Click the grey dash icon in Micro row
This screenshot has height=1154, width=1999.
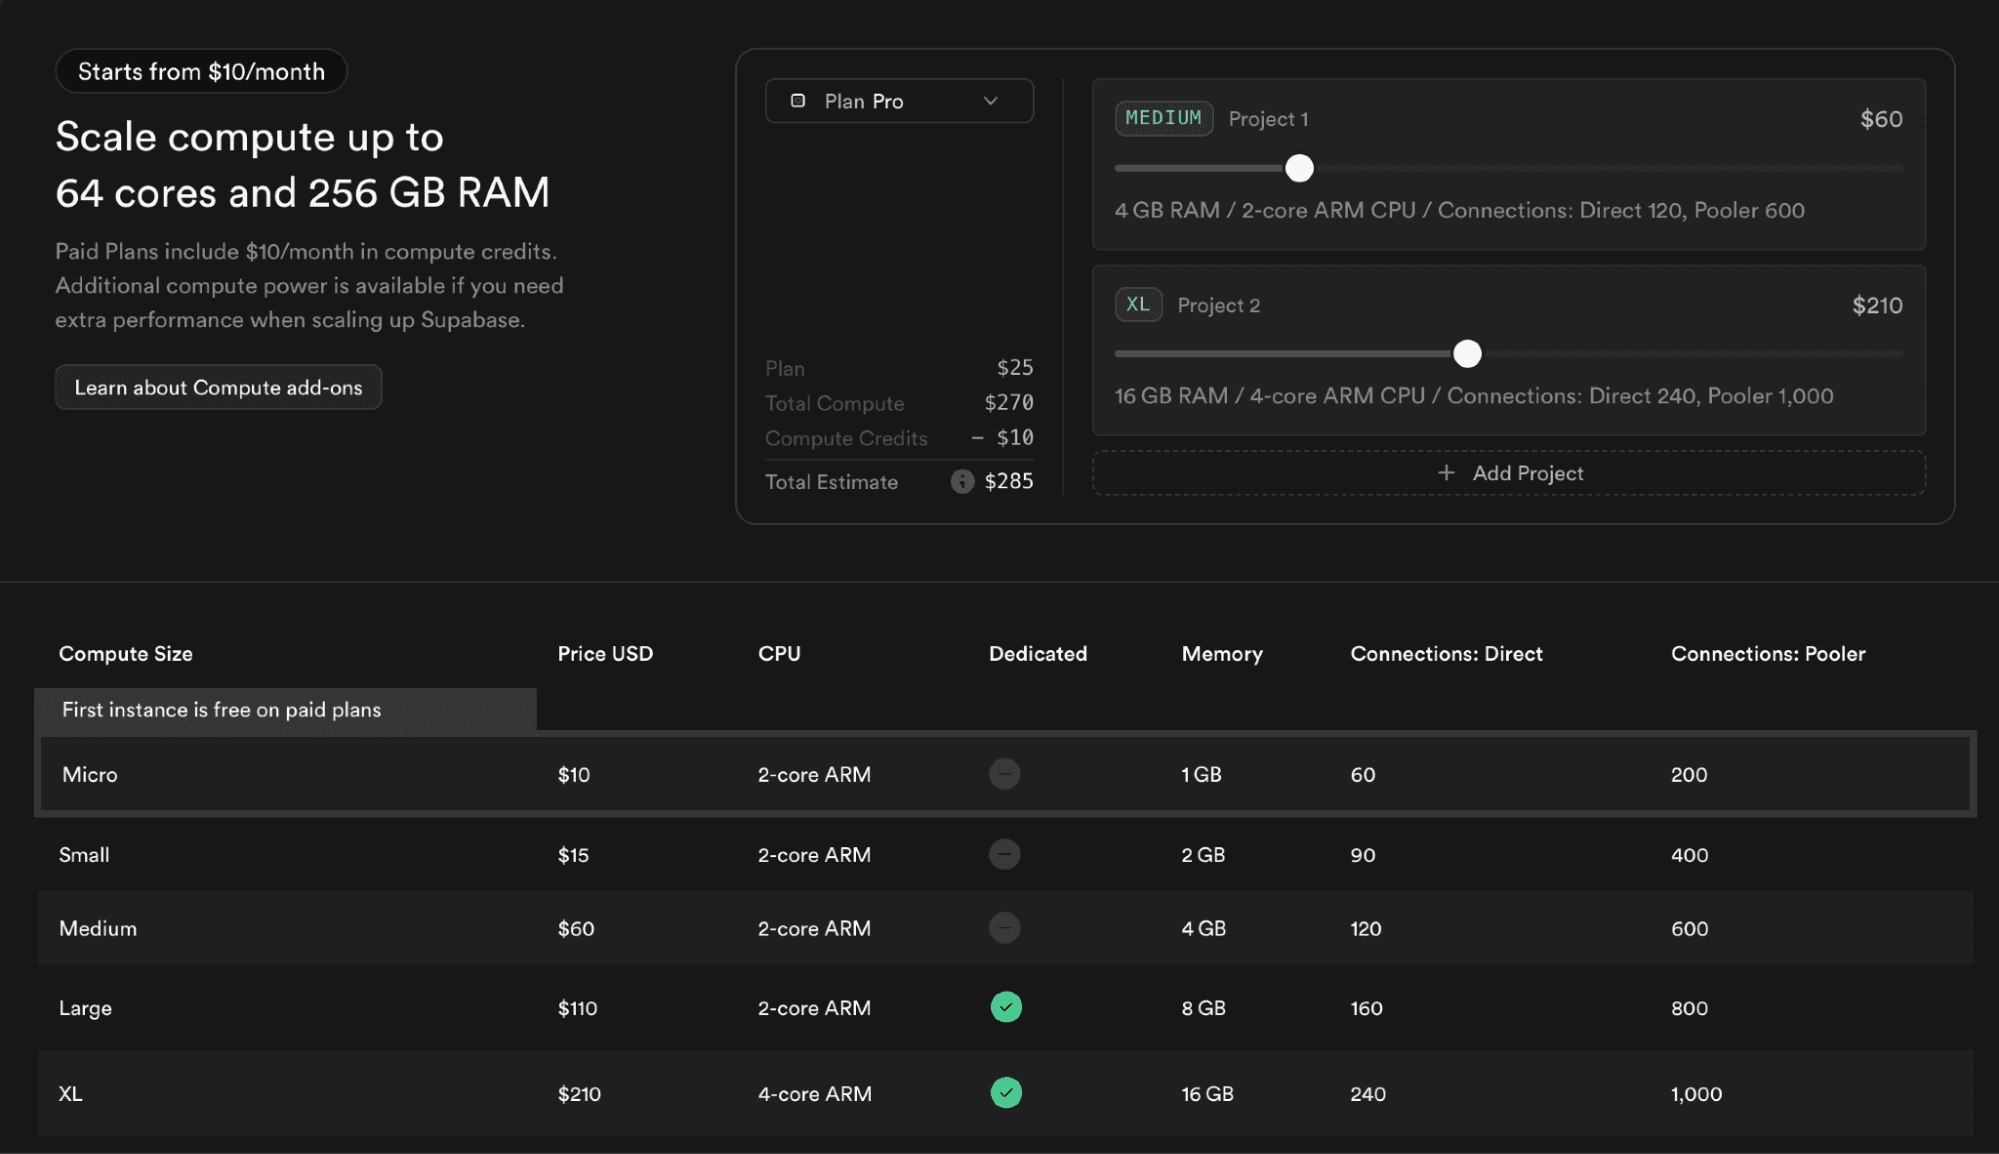pyautogui.click(x=1005, y=774)
